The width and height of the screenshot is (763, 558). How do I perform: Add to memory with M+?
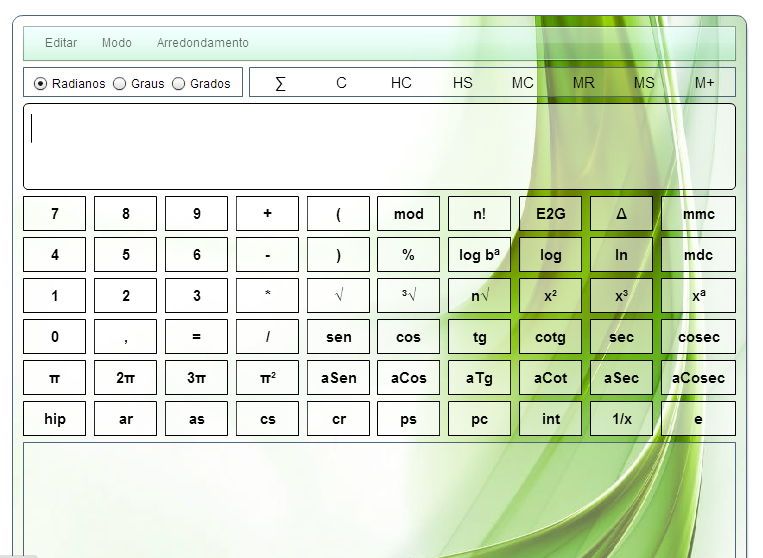705,83
